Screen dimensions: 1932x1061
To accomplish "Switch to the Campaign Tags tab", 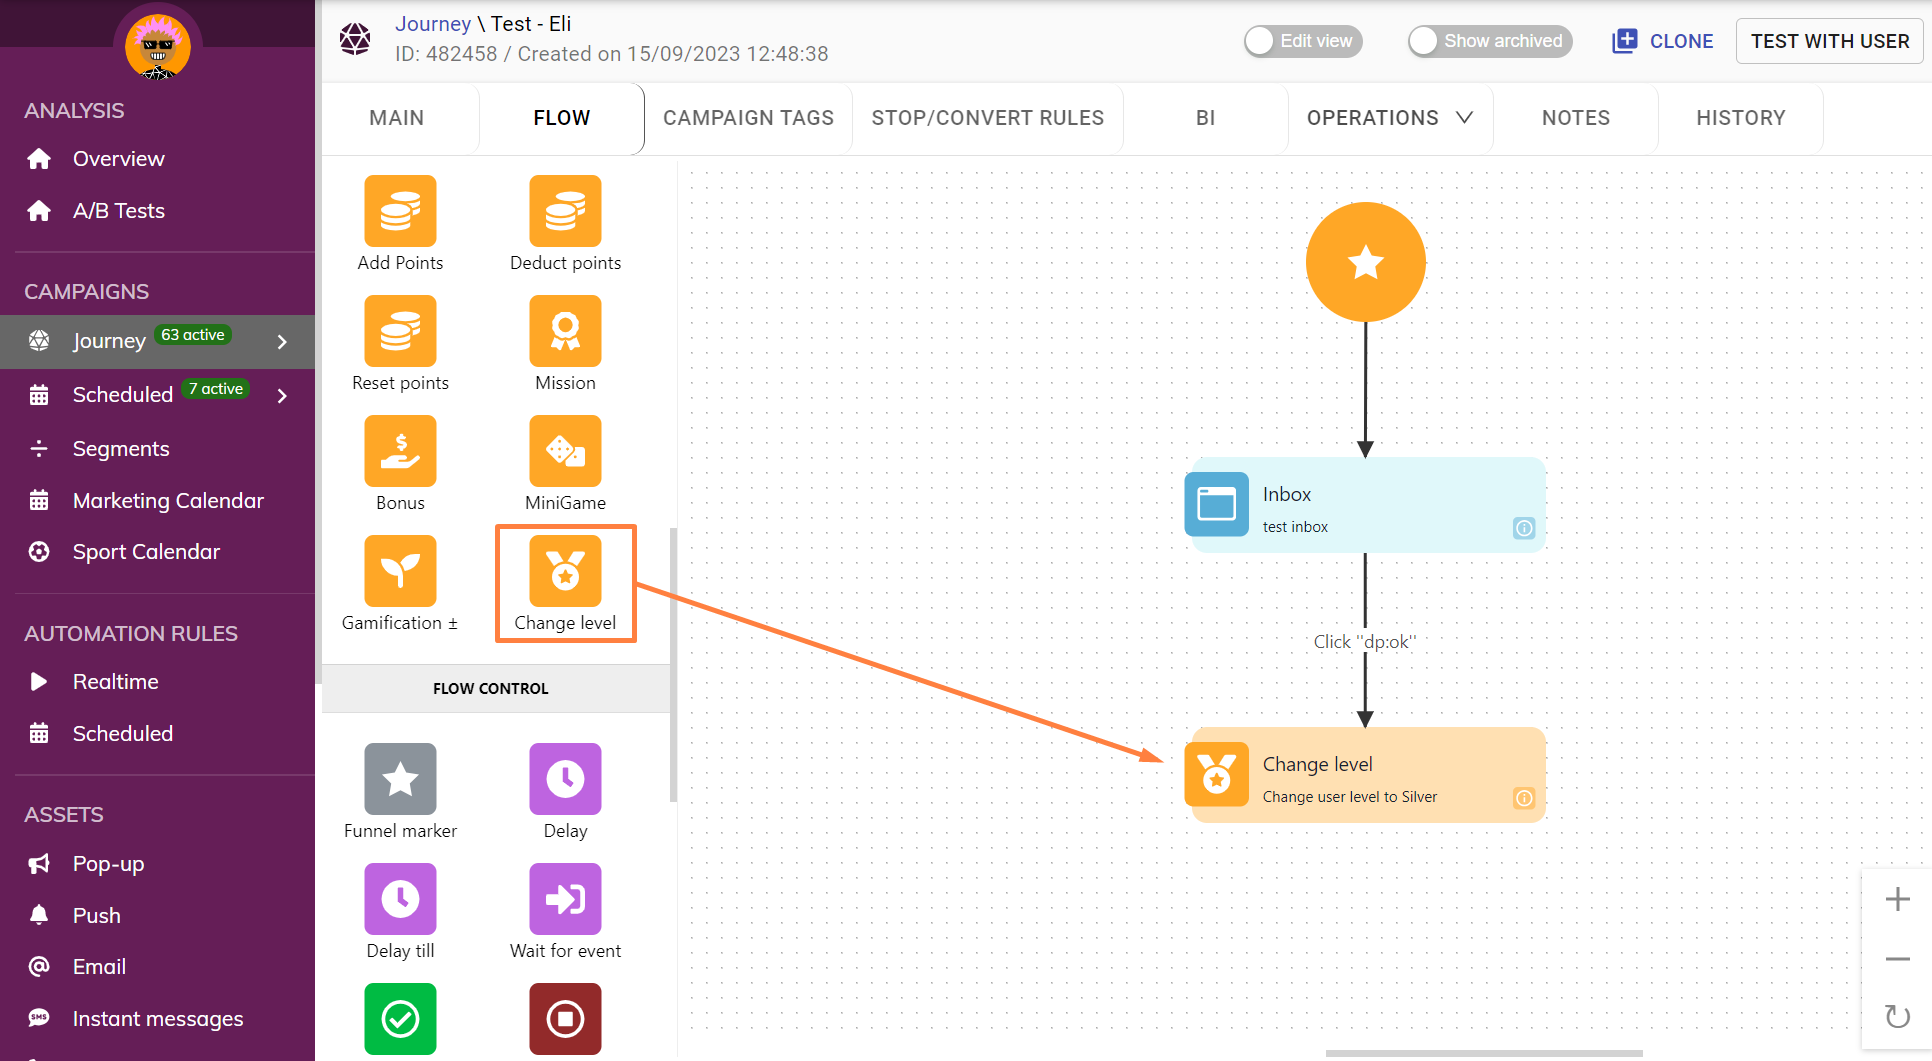I will 748,118.
